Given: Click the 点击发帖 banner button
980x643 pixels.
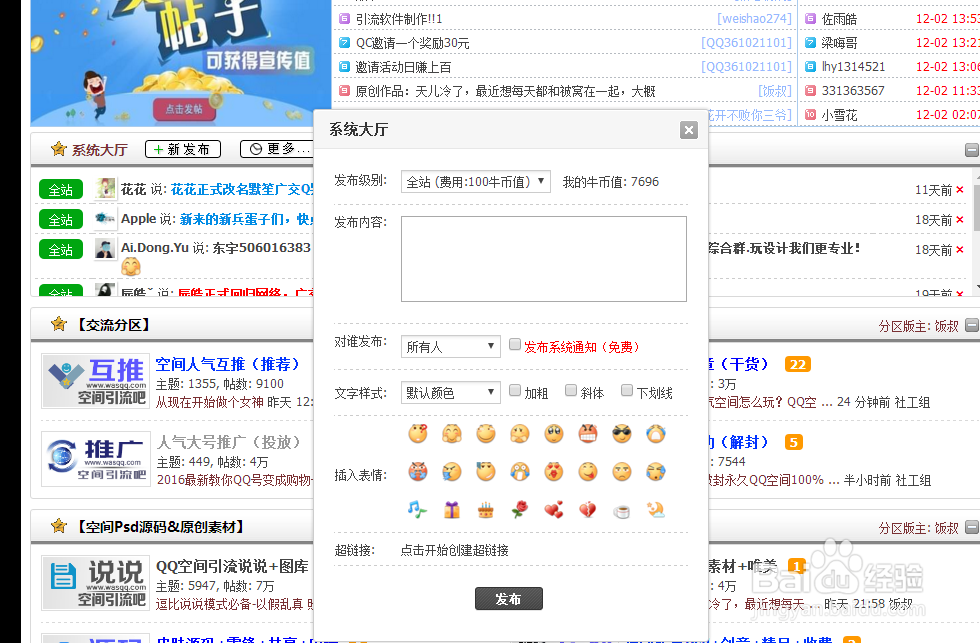Looking at the screenshot, I should 184,109.
